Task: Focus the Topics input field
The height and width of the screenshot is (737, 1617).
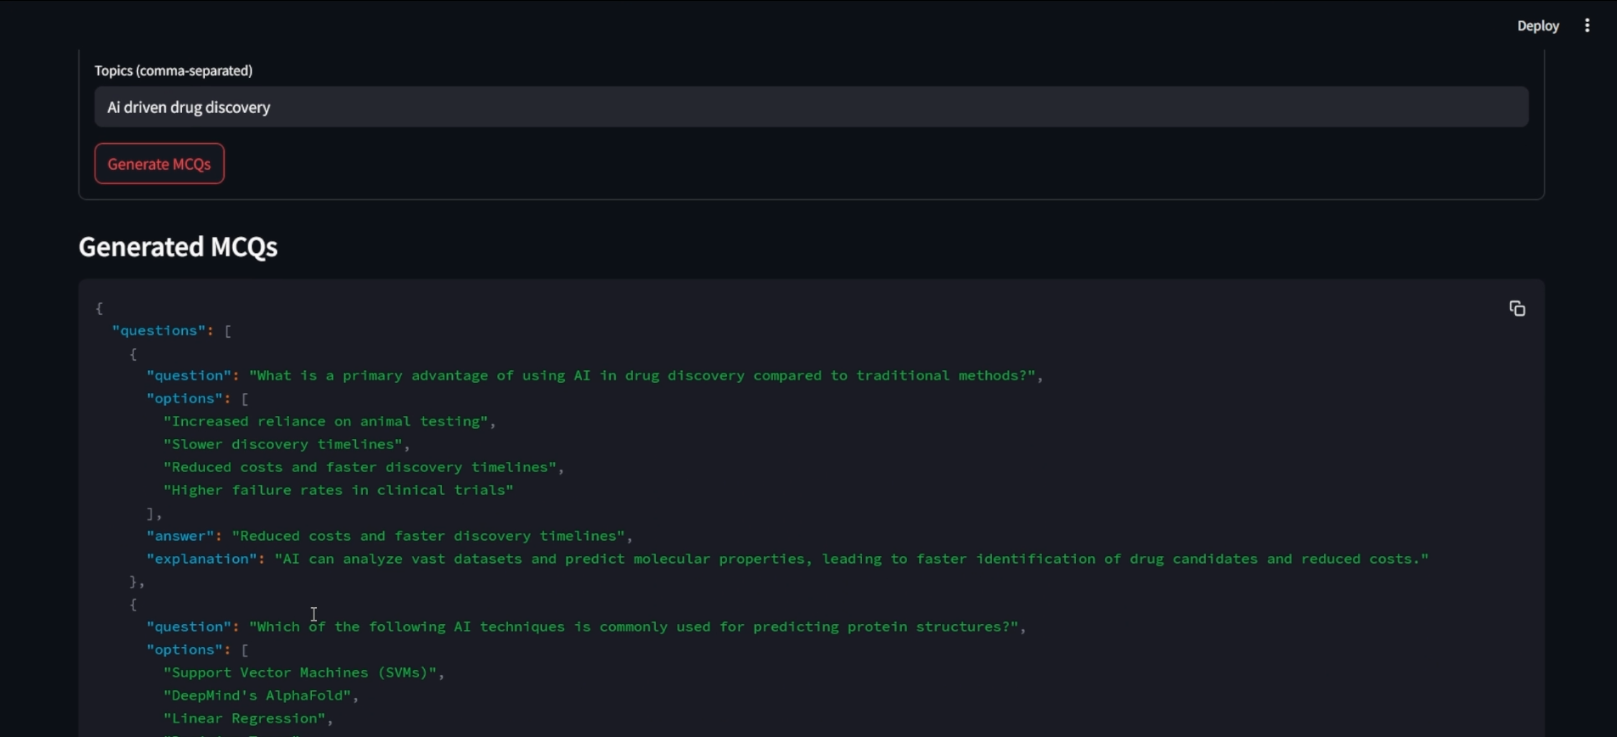Action: [x=811, y=107]
